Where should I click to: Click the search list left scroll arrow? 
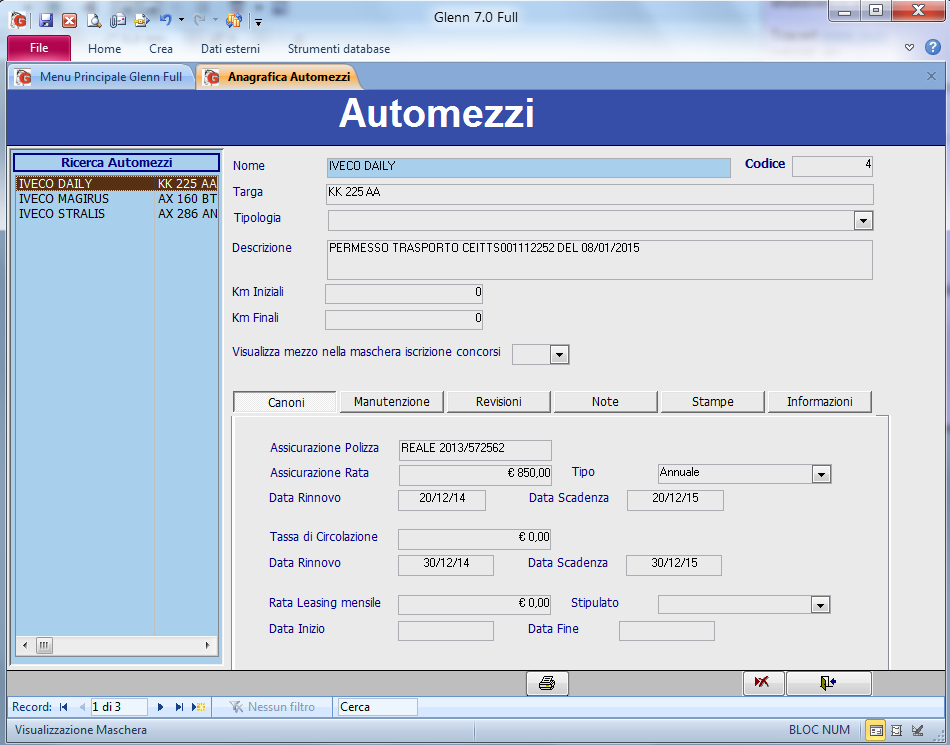(24, 646)
